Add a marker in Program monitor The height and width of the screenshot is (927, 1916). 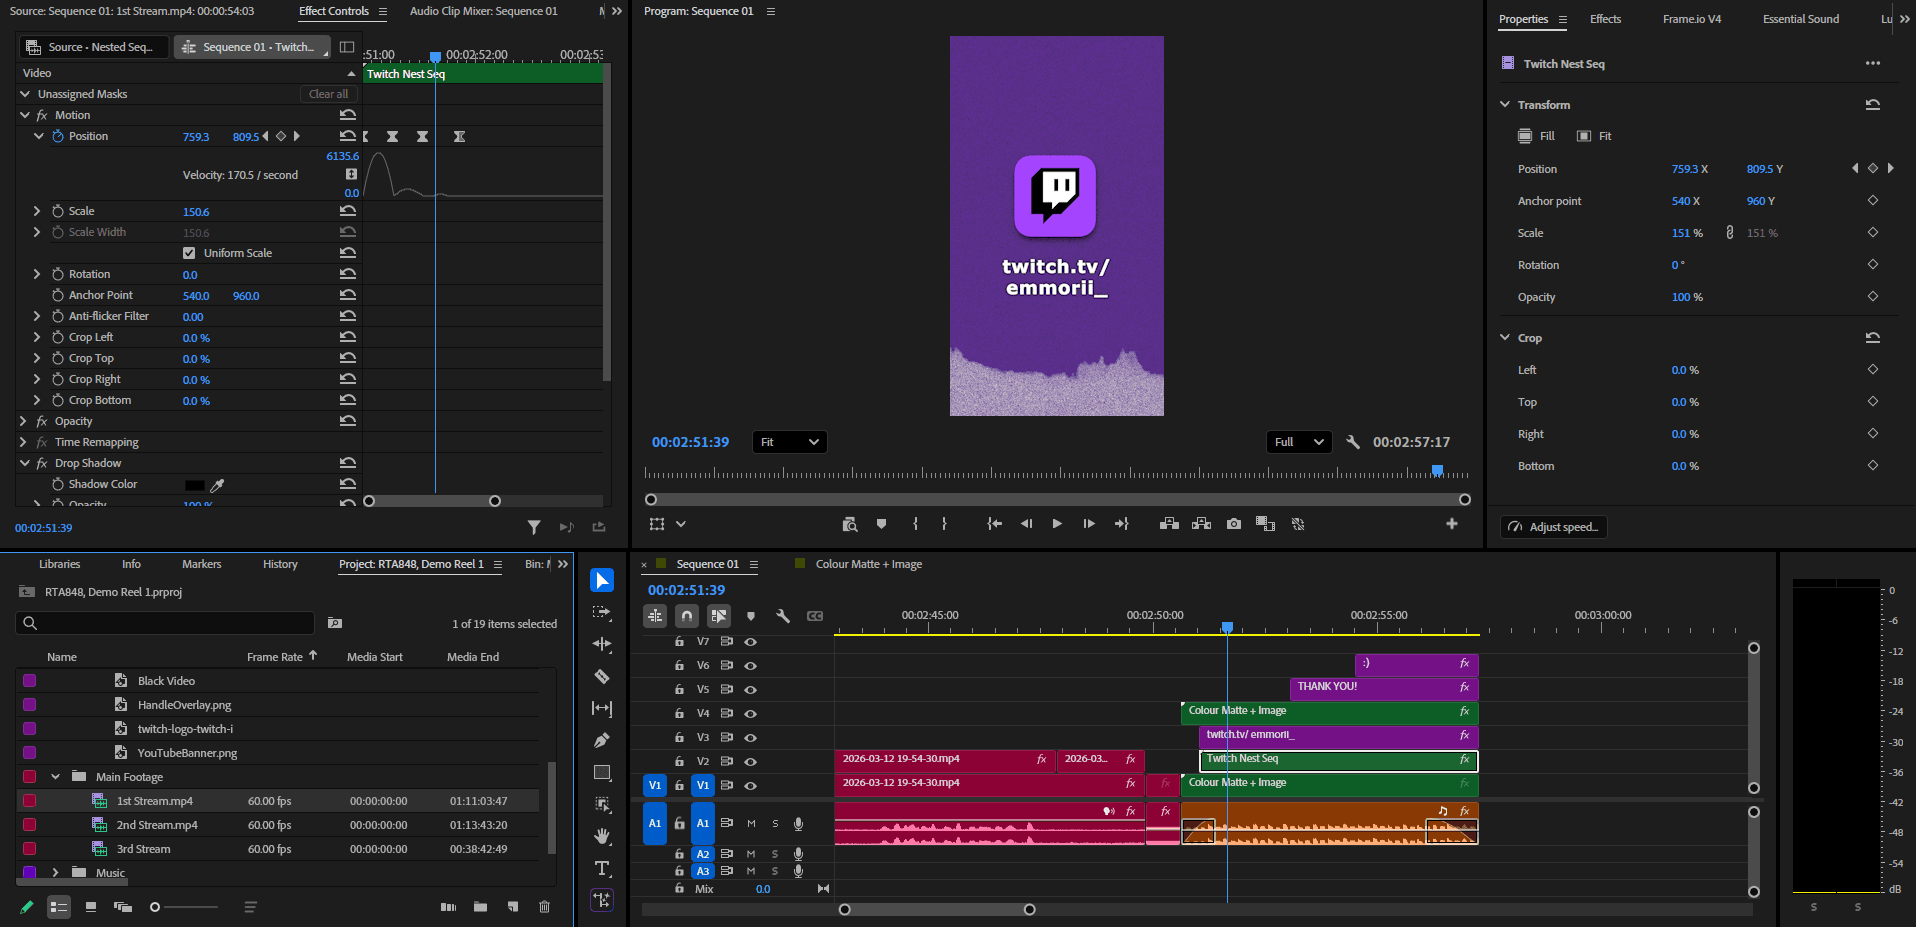click(x=881, y=524)
